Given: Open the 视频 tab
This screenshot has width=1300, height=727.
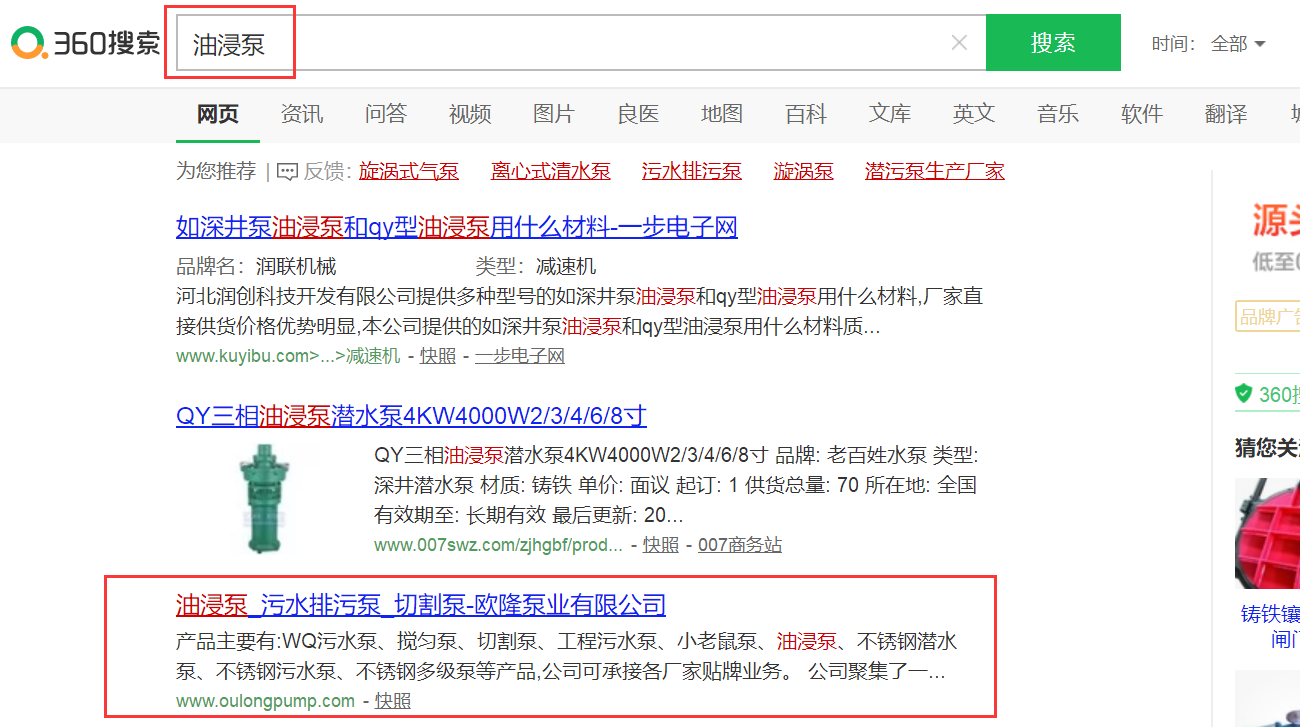Looking at the screenshot, I should click(x=470, y=114).
